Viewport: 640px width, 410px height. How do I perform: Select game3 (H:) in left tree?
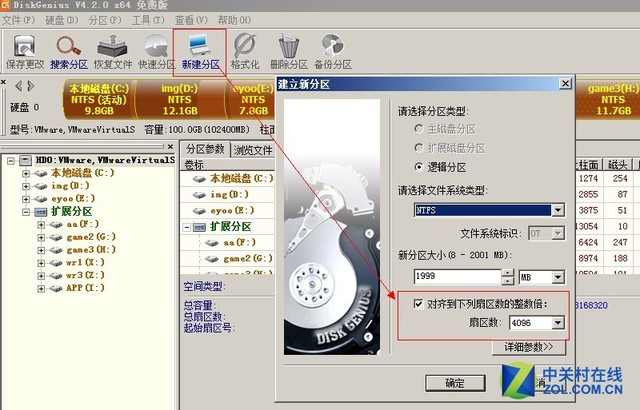tap(91, 250)
